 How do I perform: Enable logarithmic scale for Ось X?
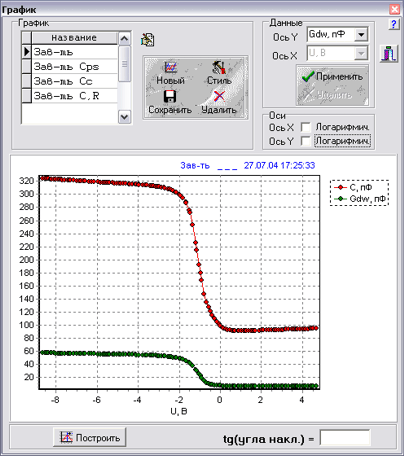click(x=305, y=127)
